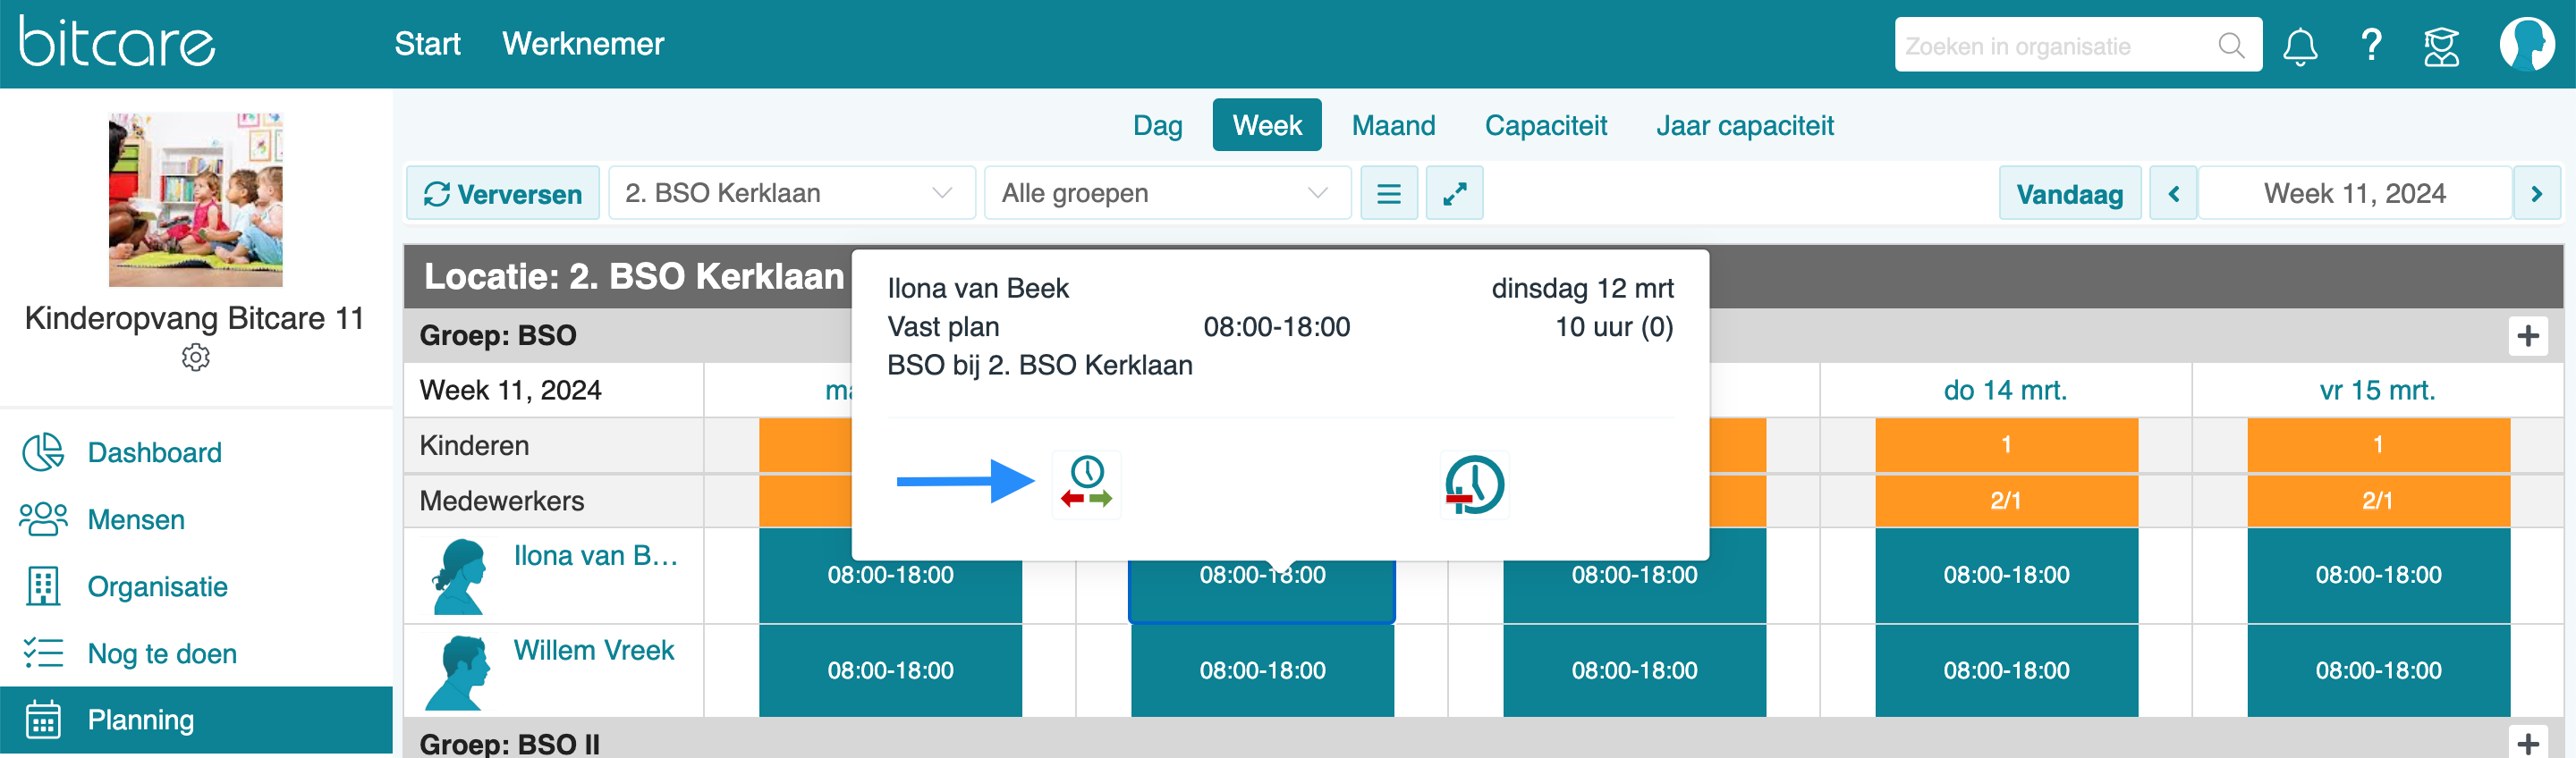Open the help question mark icon
Image resolution: width=2576 pixels, height=758 pixels.
(2370, 46)
